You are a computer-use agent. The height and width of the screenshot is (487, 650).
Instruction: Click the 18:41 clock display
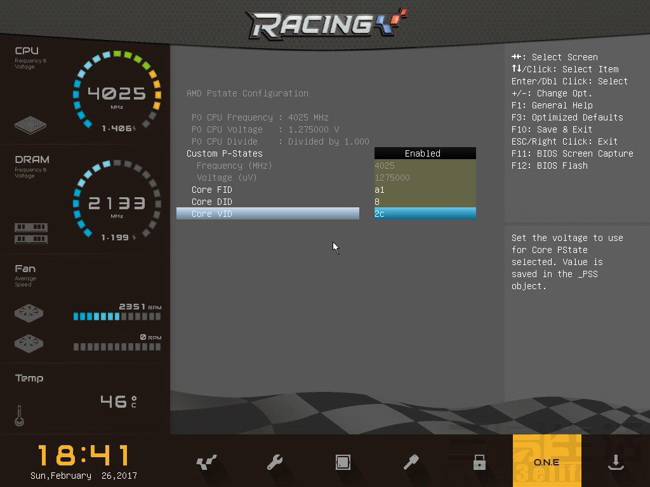click(83, 455)
